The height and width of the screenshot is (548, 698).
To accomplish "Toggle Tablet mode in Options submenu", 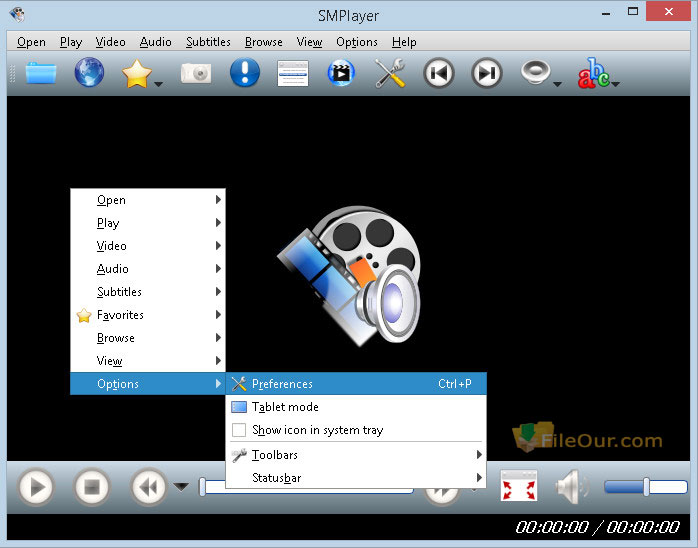I will click(356, 407).
